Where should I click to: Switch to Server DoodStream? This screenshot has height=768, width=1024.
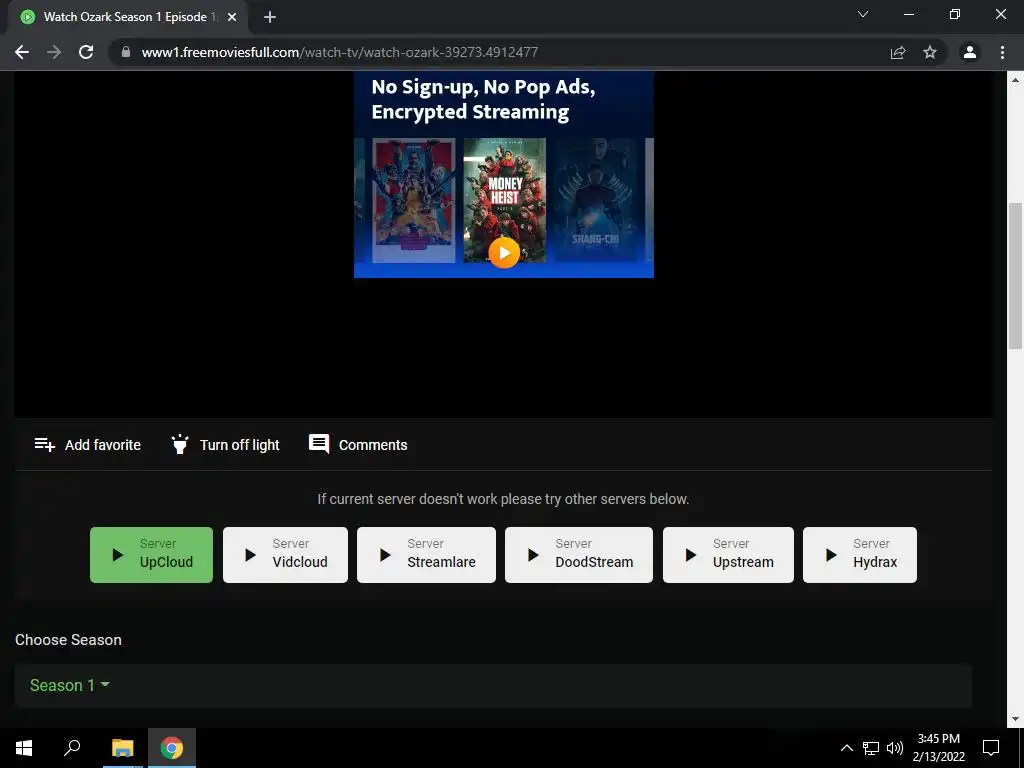coord(579,554)
